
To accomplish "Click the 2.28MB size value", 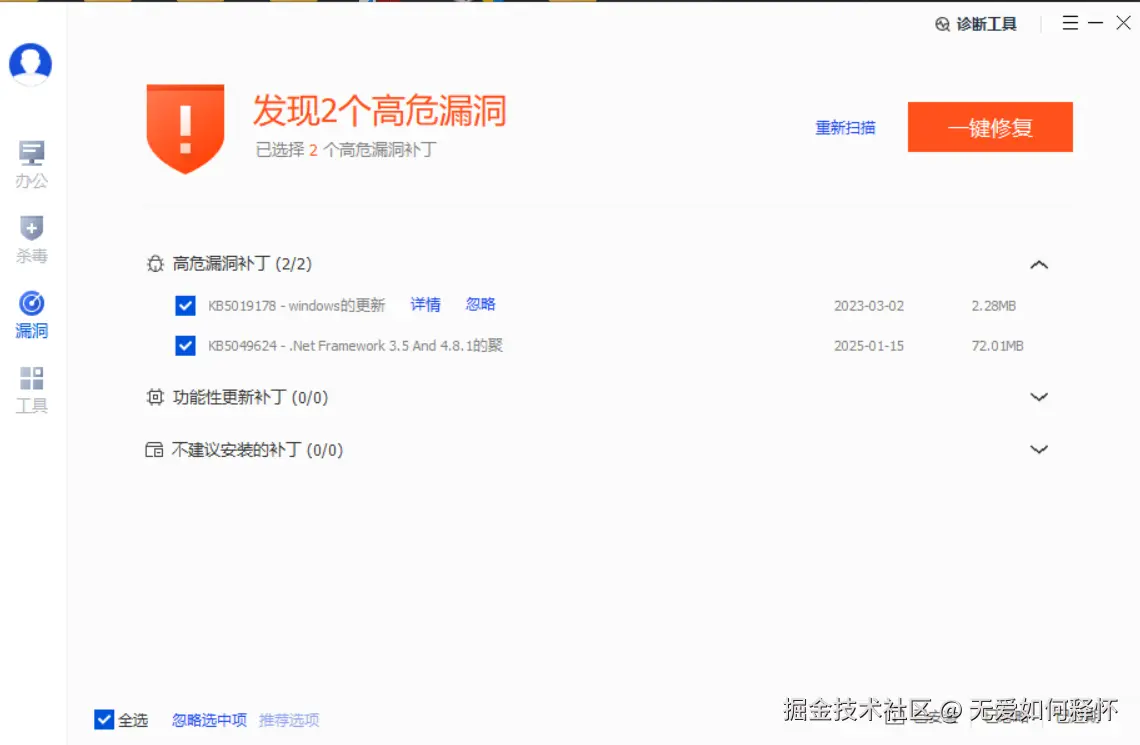I will tap(994, 306).
